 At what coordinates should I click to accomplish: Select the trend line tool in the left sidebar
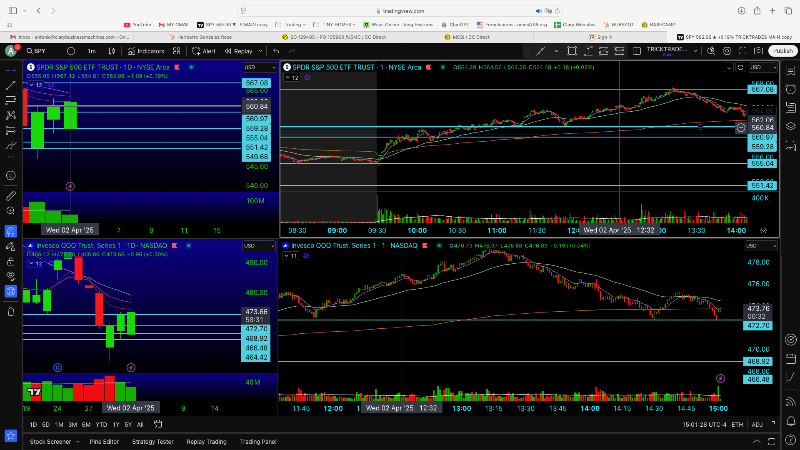[x=11, y=85]
